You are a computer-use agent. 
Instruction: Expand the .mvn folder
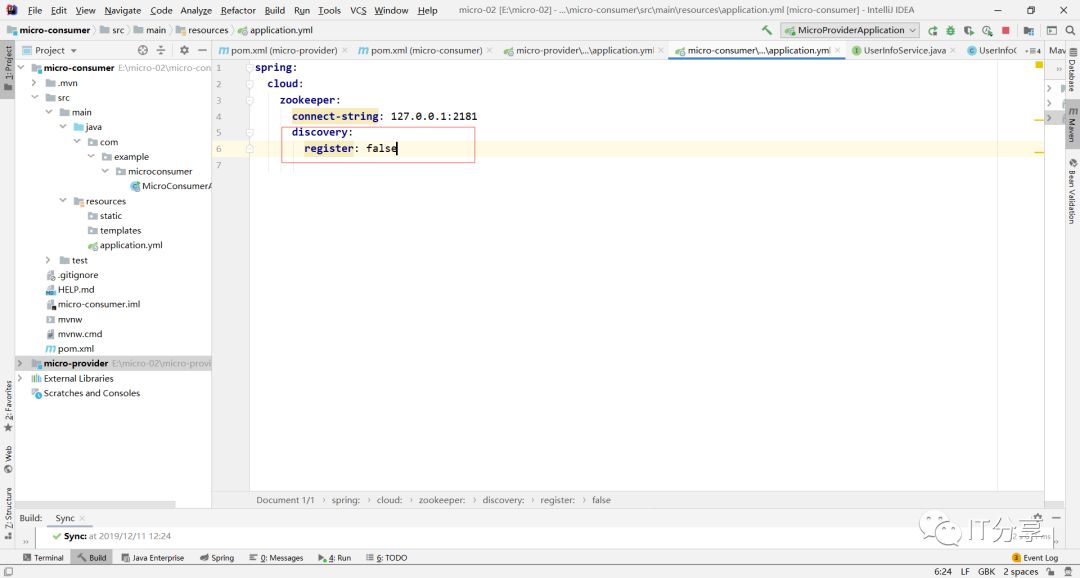pyautogui.click(x=34, y=83)
